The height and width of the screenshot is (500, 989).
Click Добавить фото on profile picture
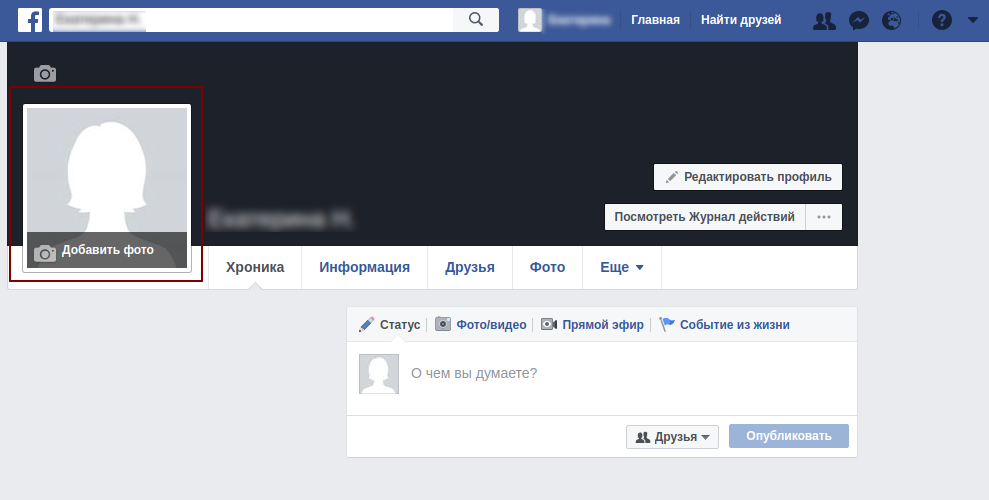tap(107, 250)
